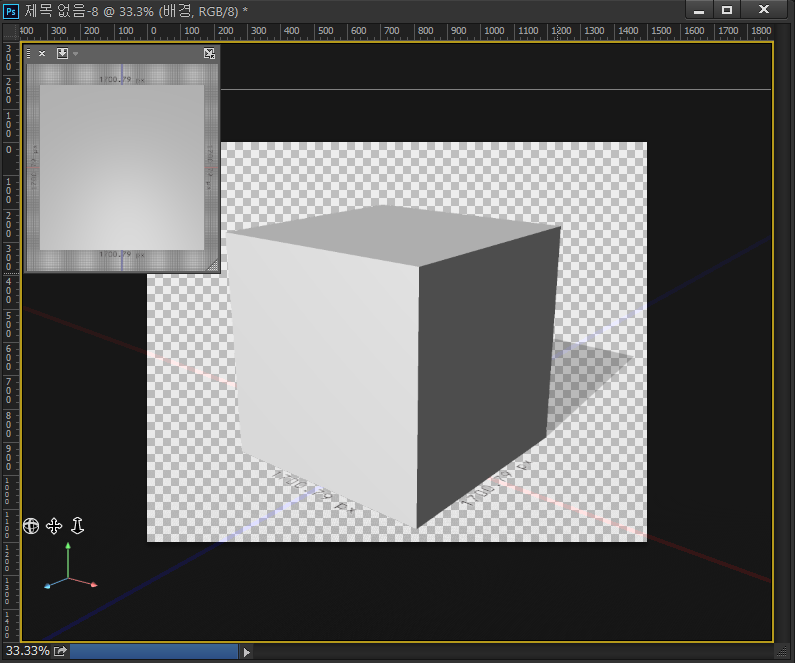795x663 pixels.
Task: Close the secondary 3D view panel
Action: tap(42, 54)
